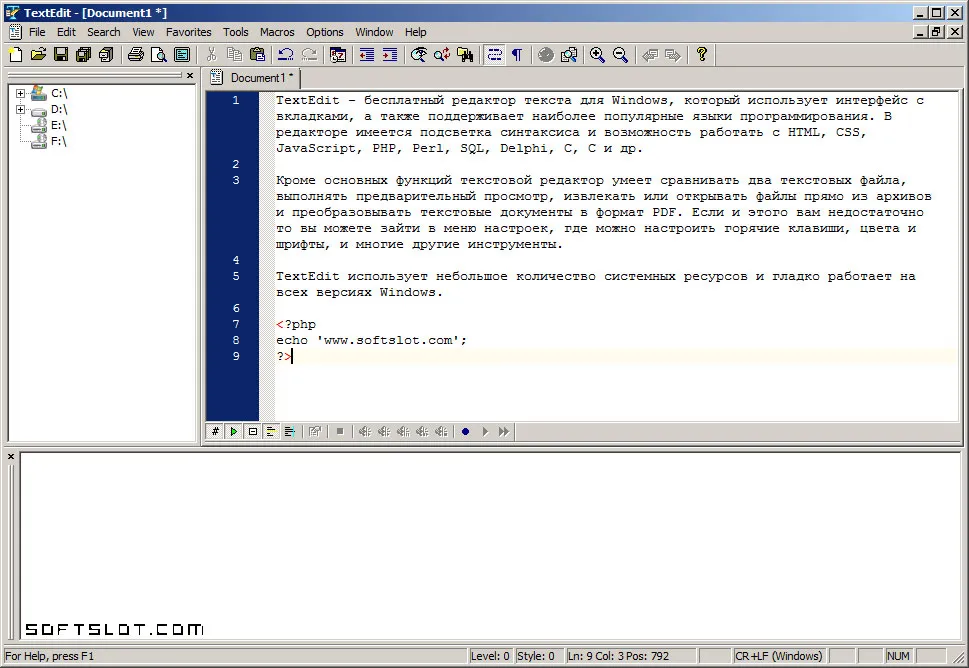Toggle the show paragraph marks button
969x668 pixels.
click(x=517, y=55)
